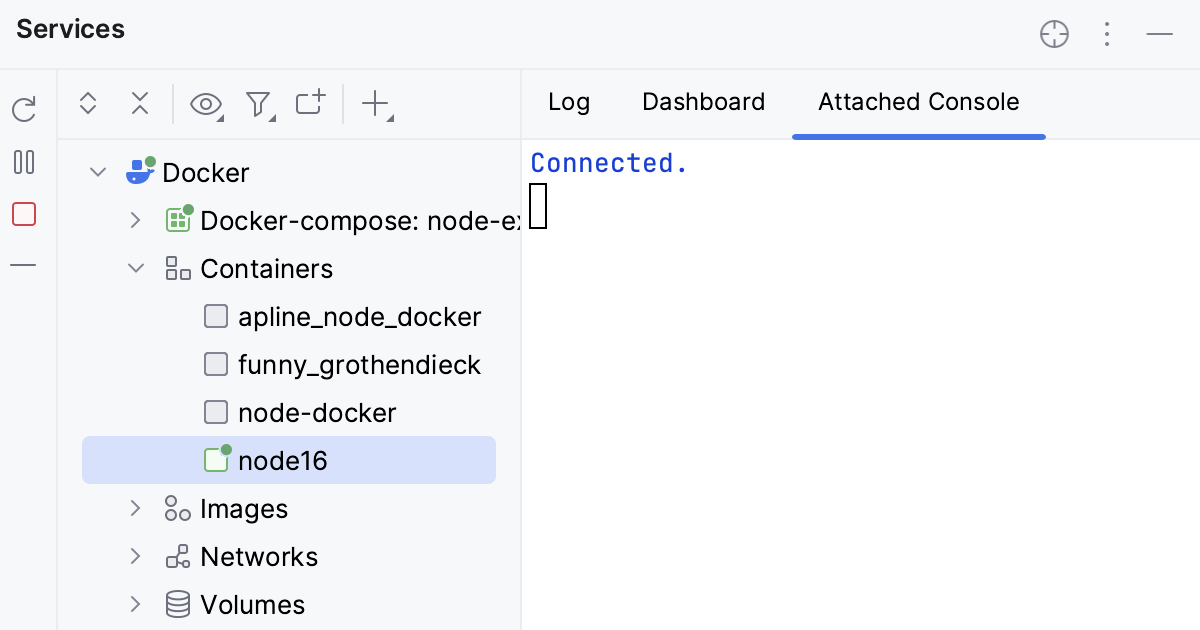This screenshot has height=630, width=1200.
Task: Switch to the Log tab
Action: 569,102
